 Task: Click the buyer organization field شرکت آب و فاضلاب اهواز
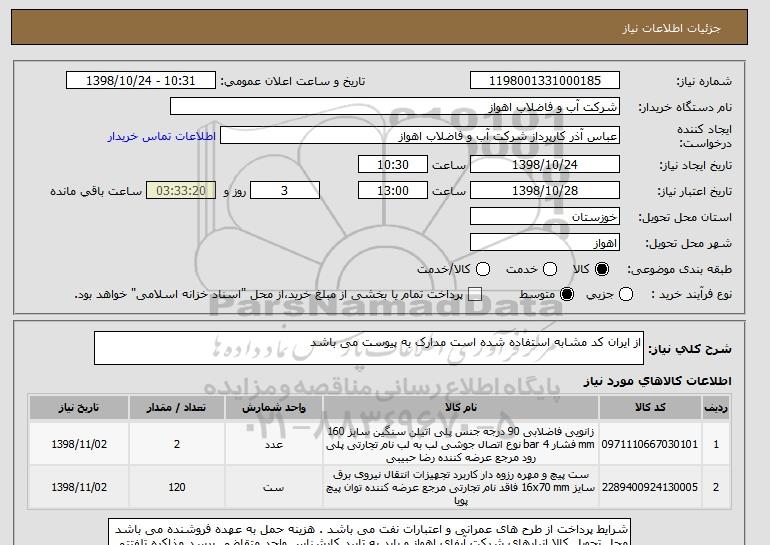[x=395, y=107]
